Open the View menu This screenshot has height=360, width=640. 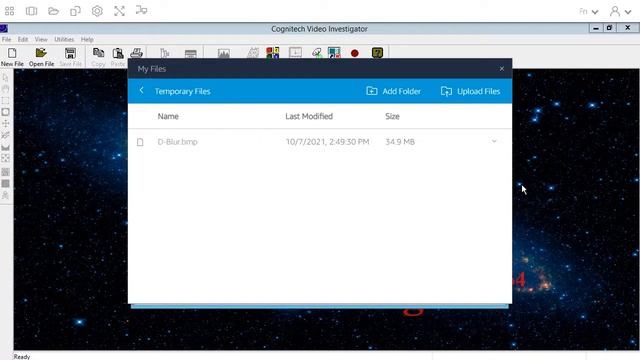click(41, 39)
